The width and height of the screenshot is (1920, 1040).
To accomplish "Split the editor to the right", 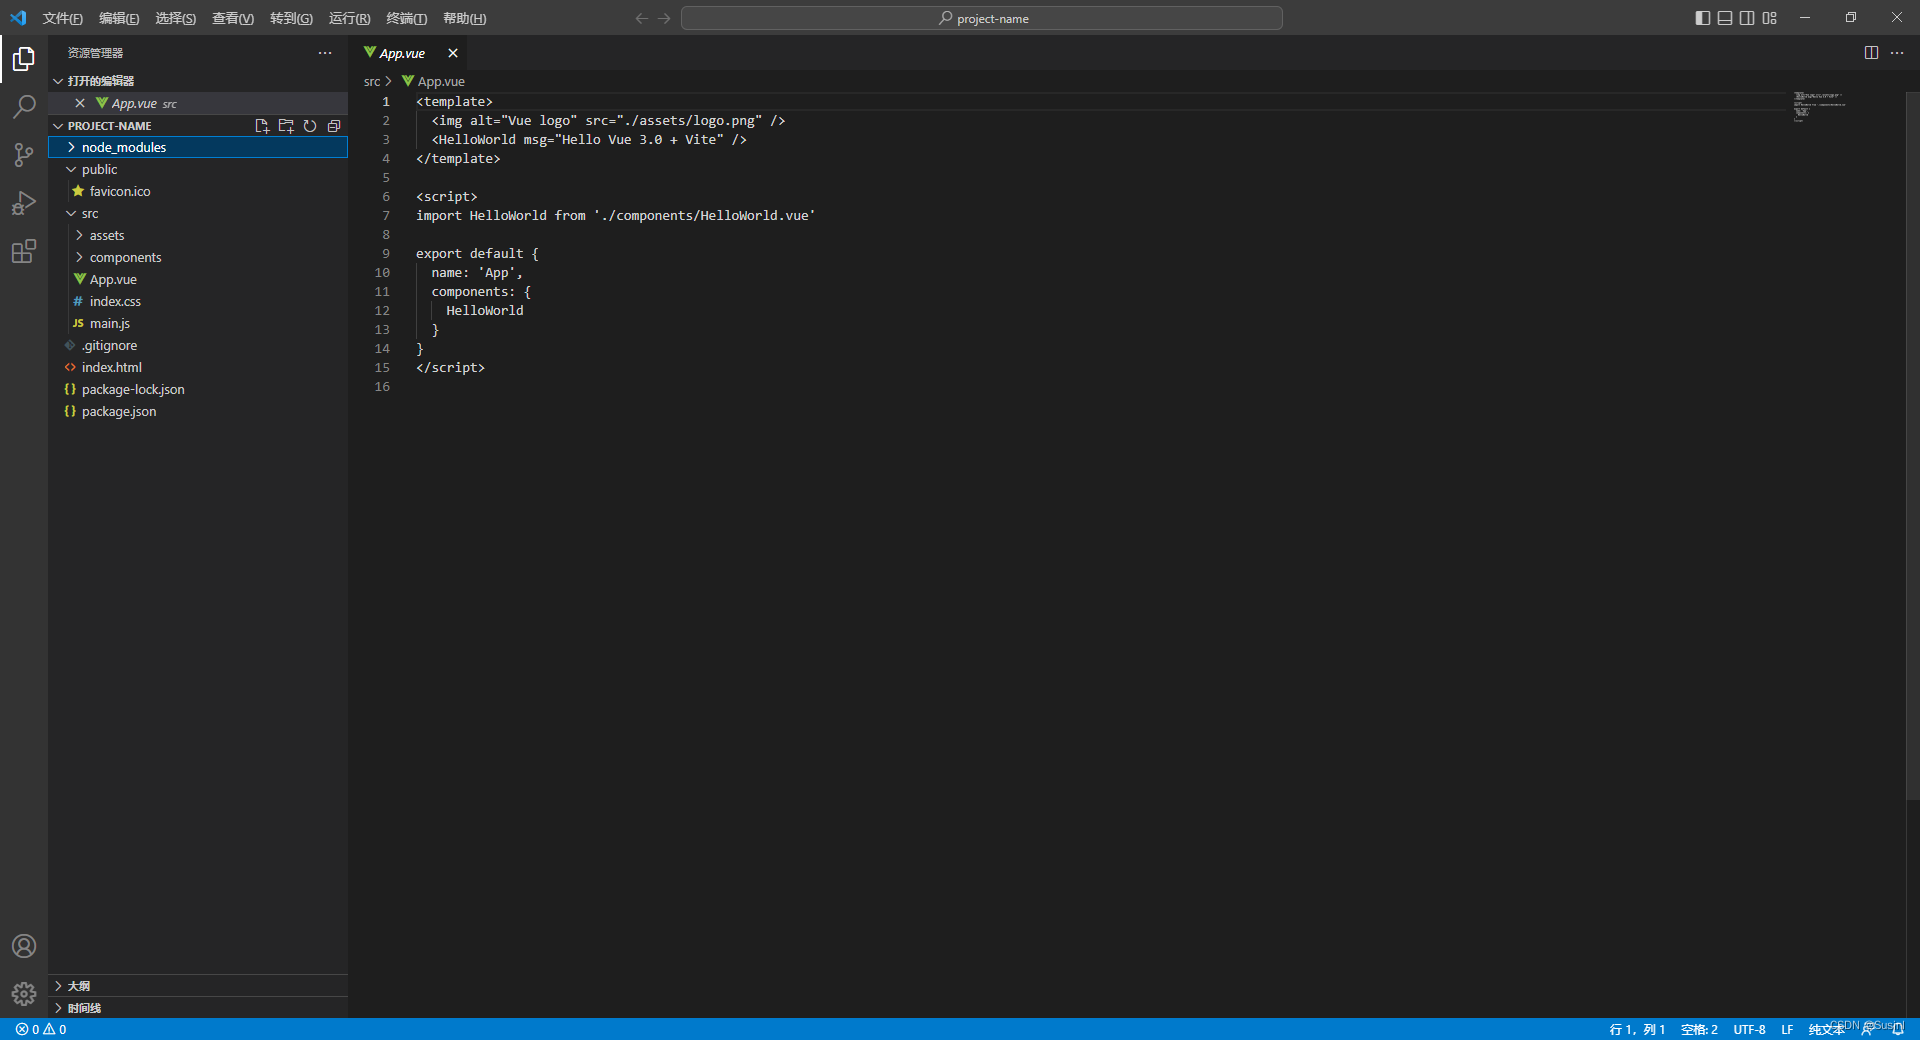I will 1871,53.
